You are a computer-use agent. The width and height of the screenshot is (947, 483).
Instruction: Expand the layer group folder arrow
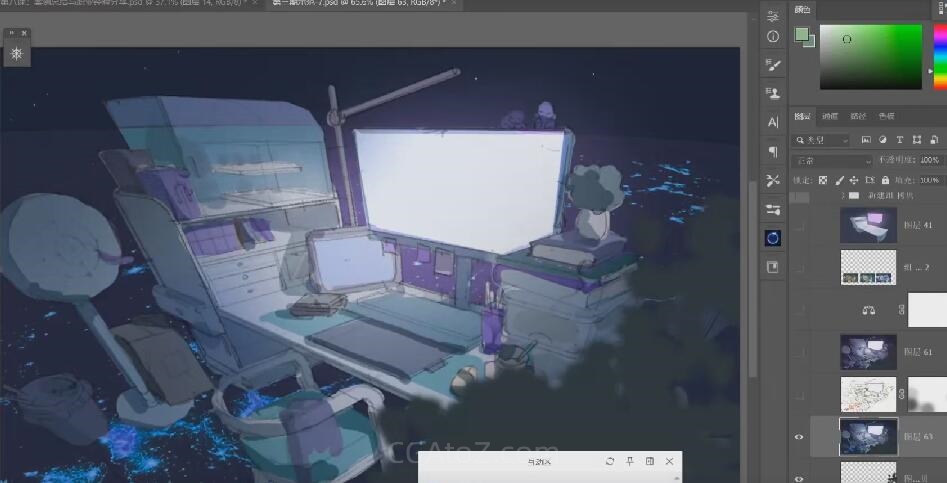click(x=843, y=196)
